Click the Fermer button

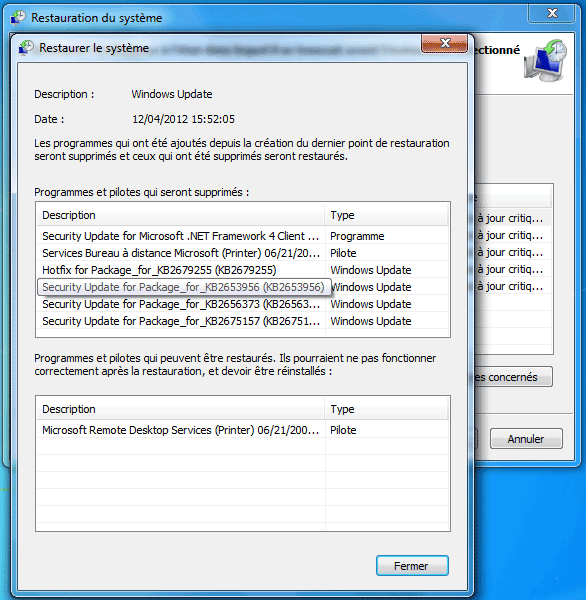coord(412,566)
